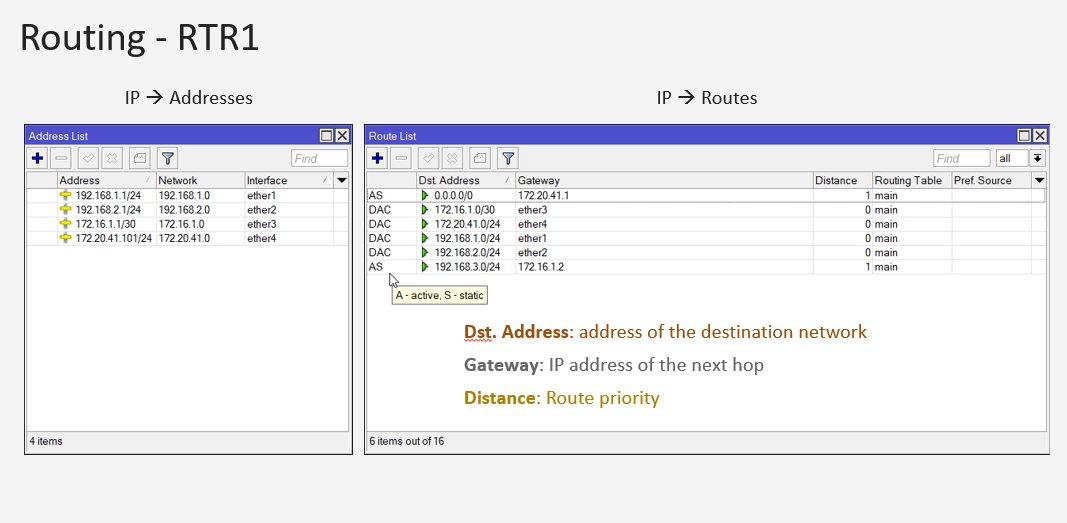Image resolution: width=1067 pixels, height=523 pixels.
Task: Click DAC flag of 172.16.1.0/30 route
Action: tap(380, 209)
